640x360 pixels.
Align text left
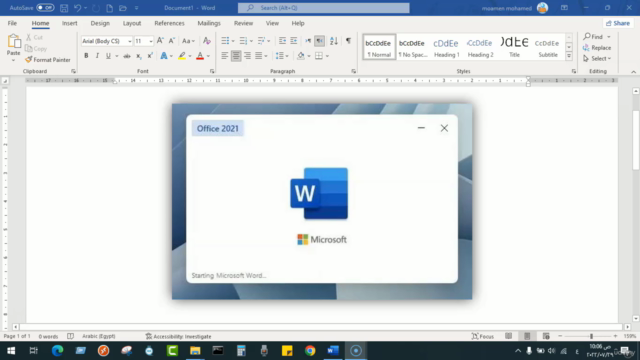point(224,56)
